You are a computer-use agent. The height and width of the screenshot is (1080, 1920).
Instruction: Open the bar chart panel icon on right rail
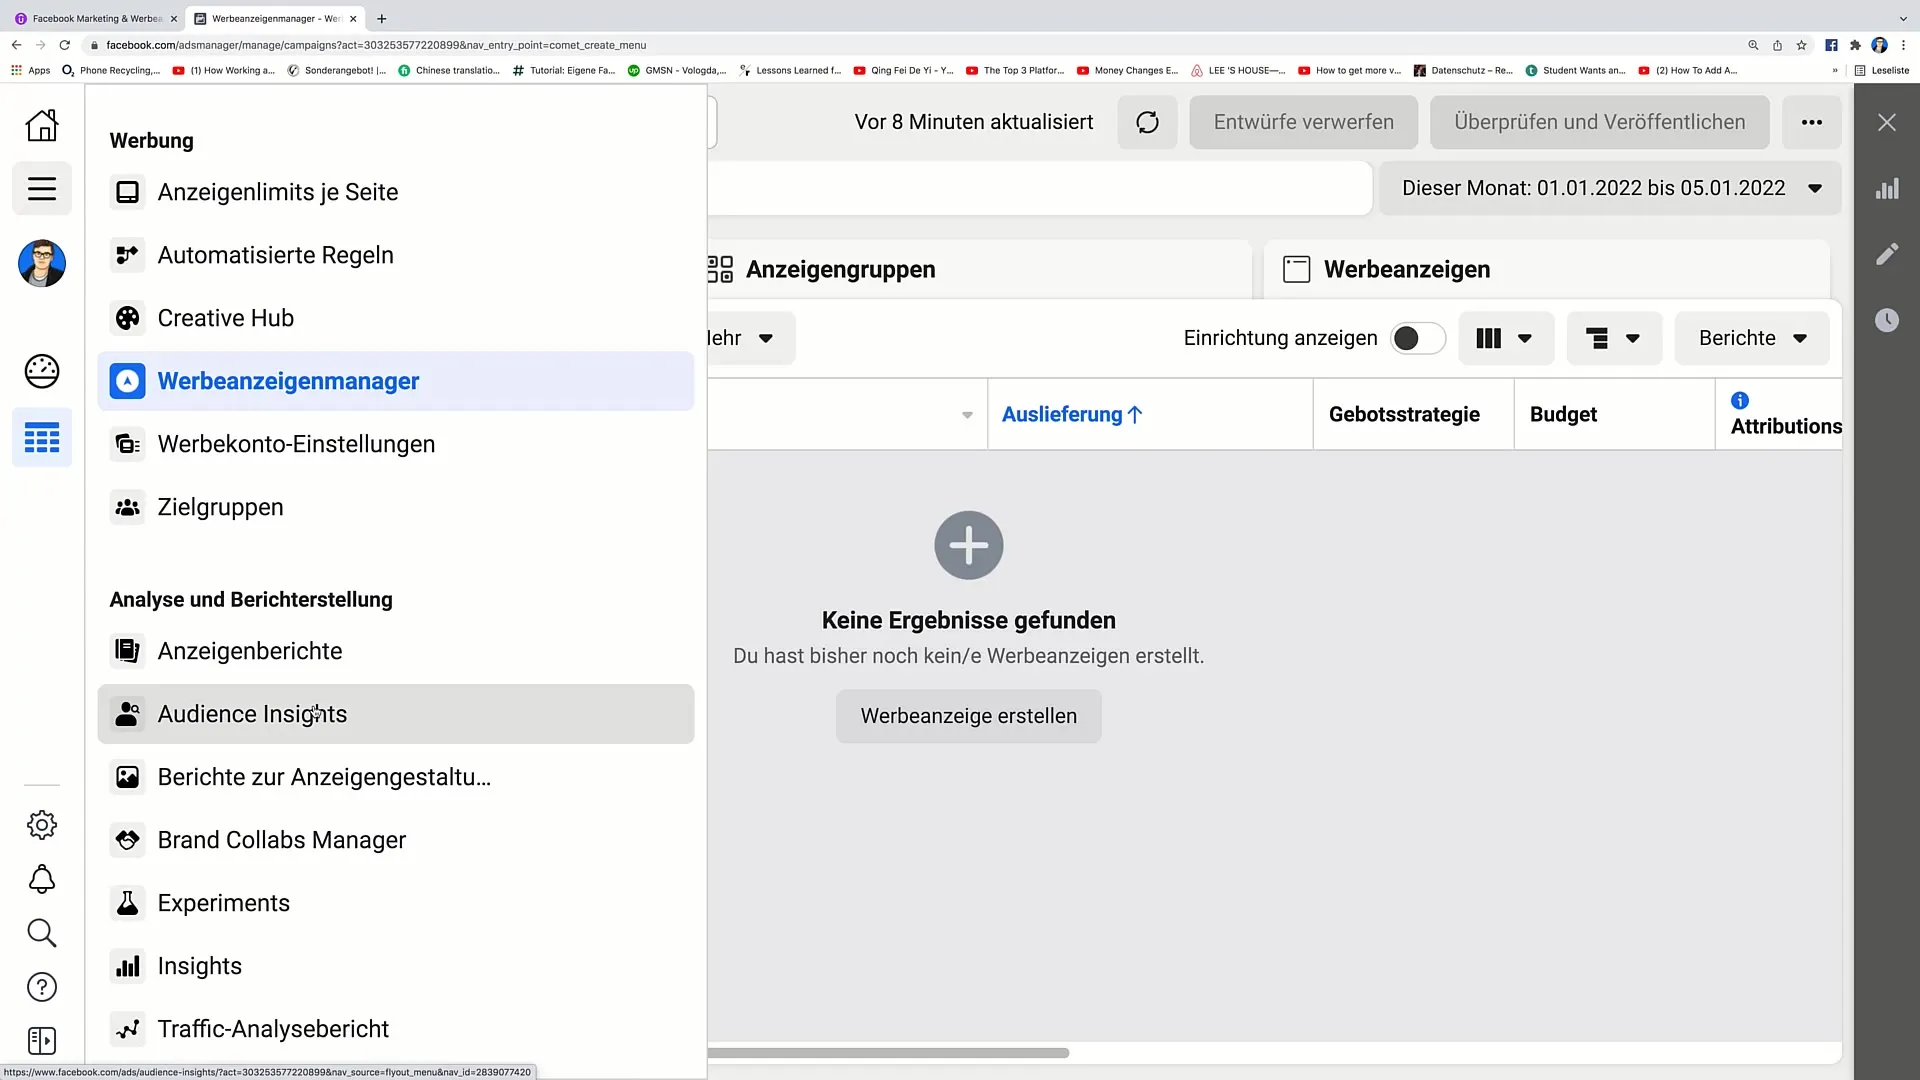1886,189
